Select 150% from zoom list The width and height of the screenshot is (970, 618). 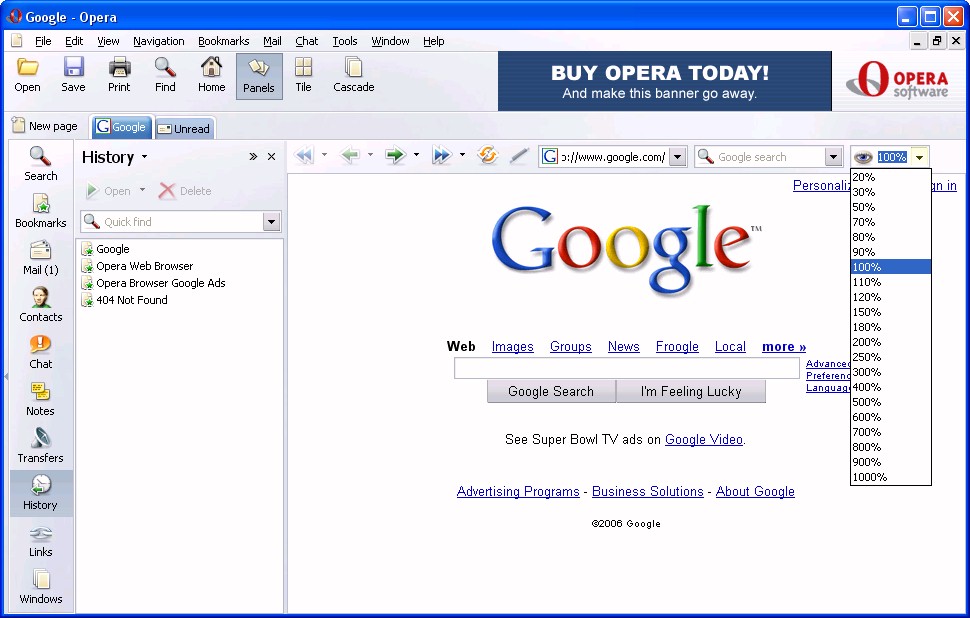[x=867, y=312]
